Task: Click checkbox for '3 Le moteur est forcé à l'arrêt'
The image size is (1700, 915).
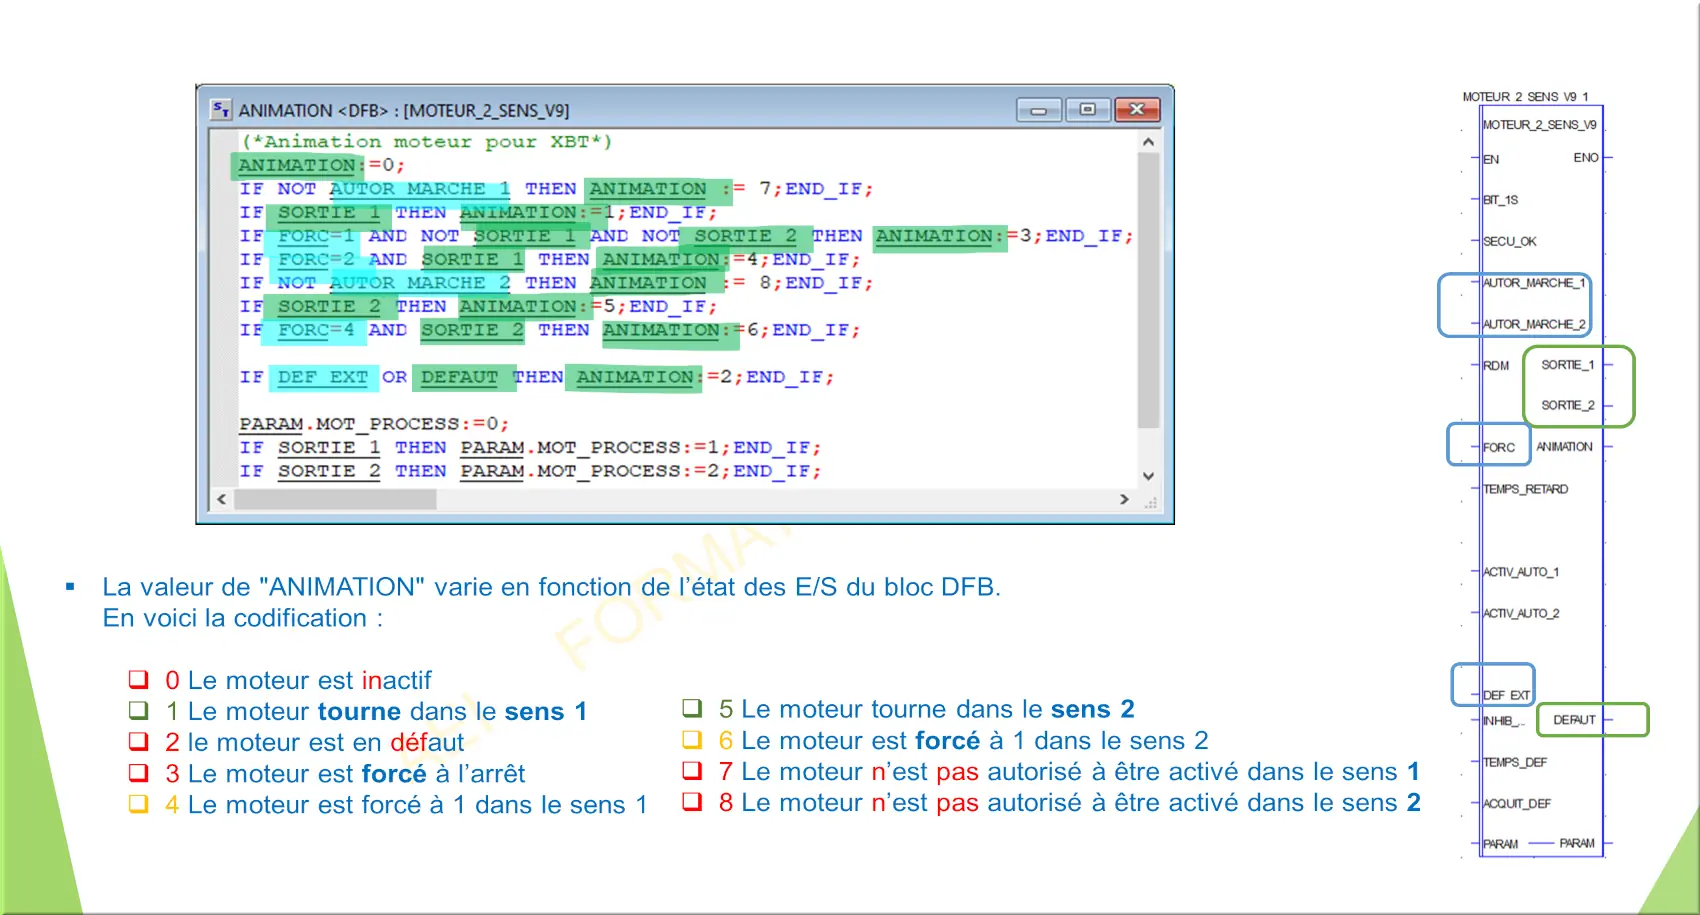Action: 138,773
